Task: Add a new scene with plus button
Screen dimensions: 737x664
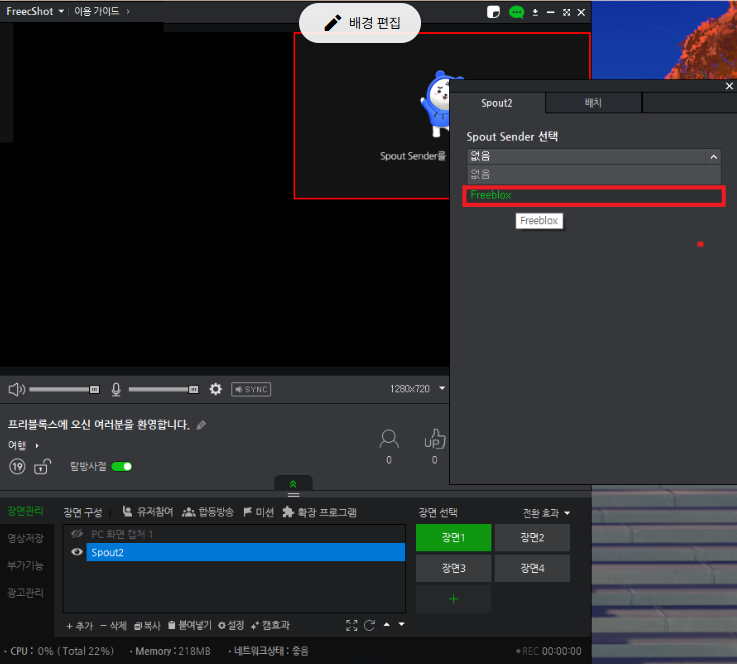Action: click(x=453, y=599)
